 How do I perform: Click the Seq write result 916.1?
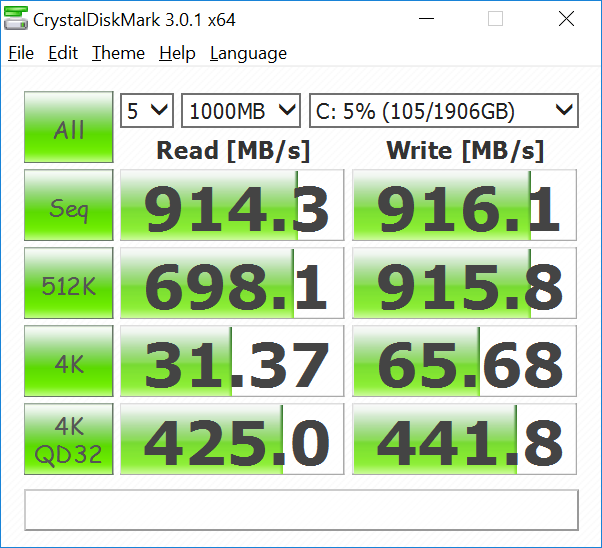[464, 205]
